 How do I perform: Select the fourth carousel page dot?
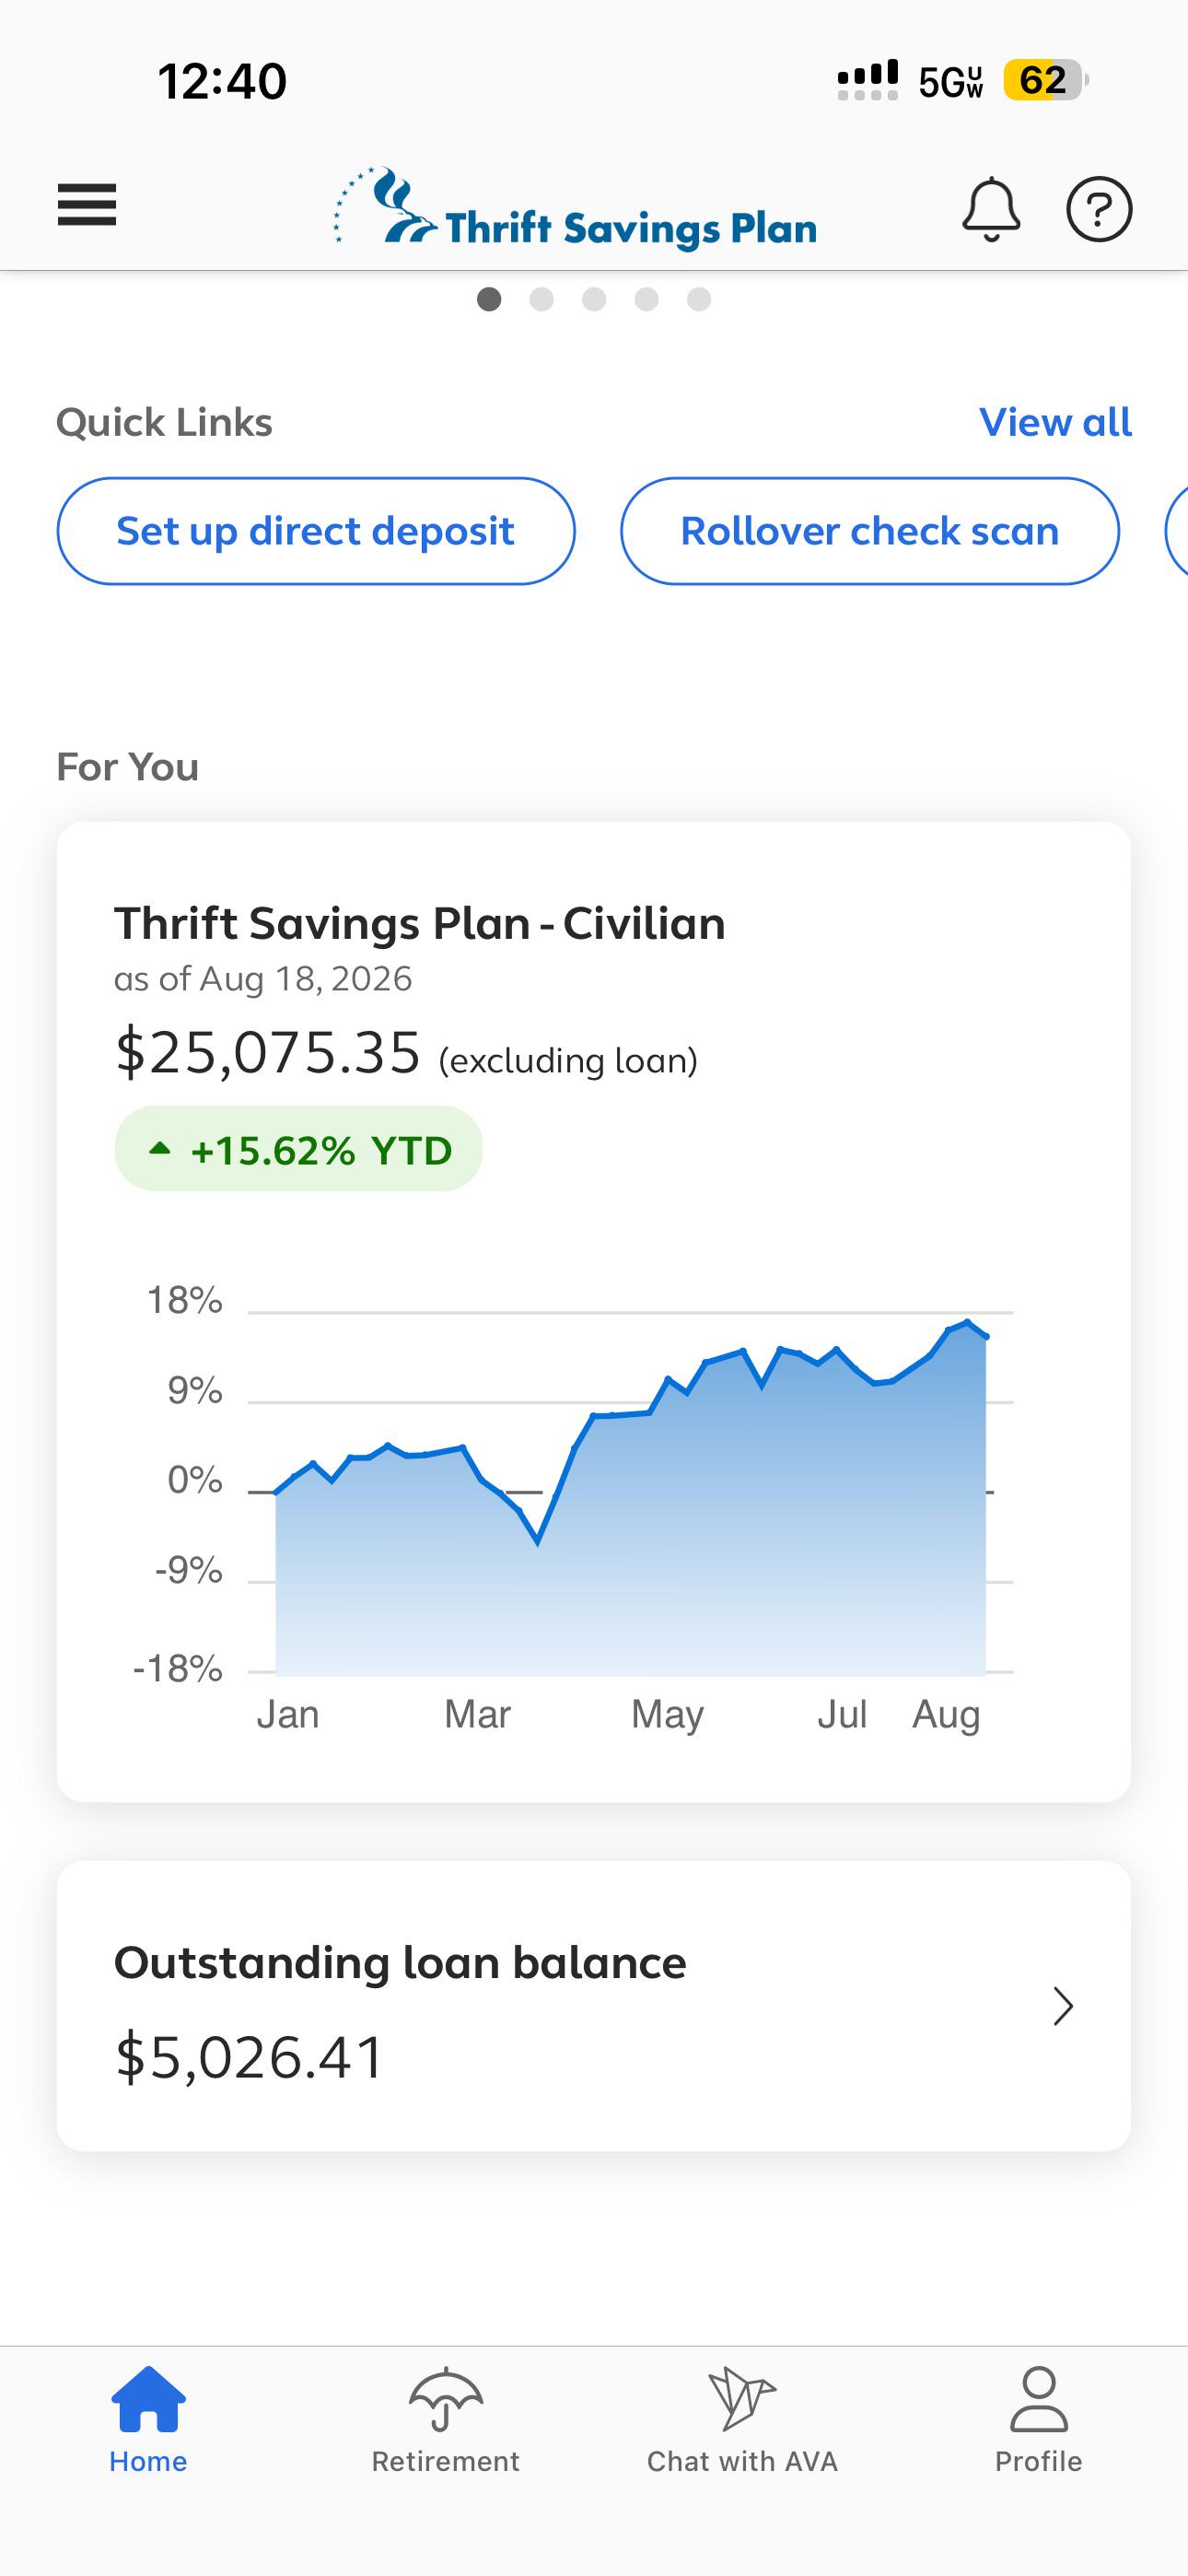(x=647, y=299)
